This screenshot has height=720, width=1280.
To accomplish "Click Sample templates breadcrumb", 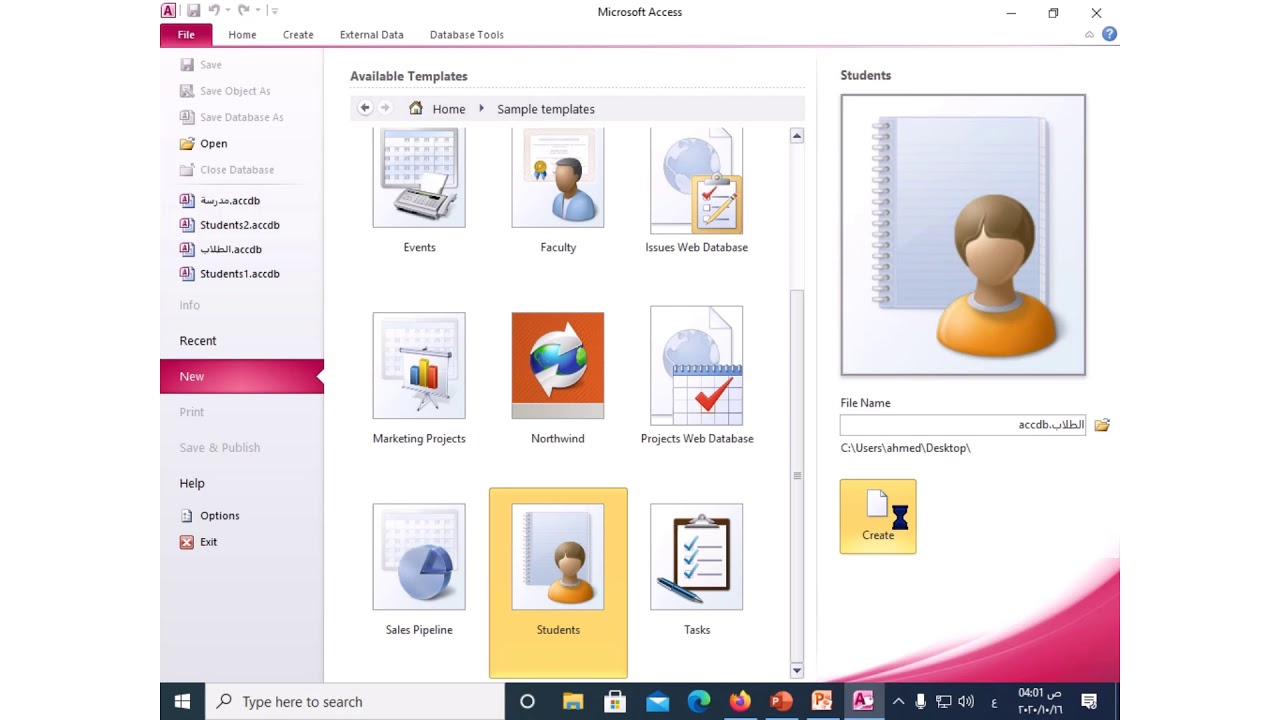I will [546, 109].
